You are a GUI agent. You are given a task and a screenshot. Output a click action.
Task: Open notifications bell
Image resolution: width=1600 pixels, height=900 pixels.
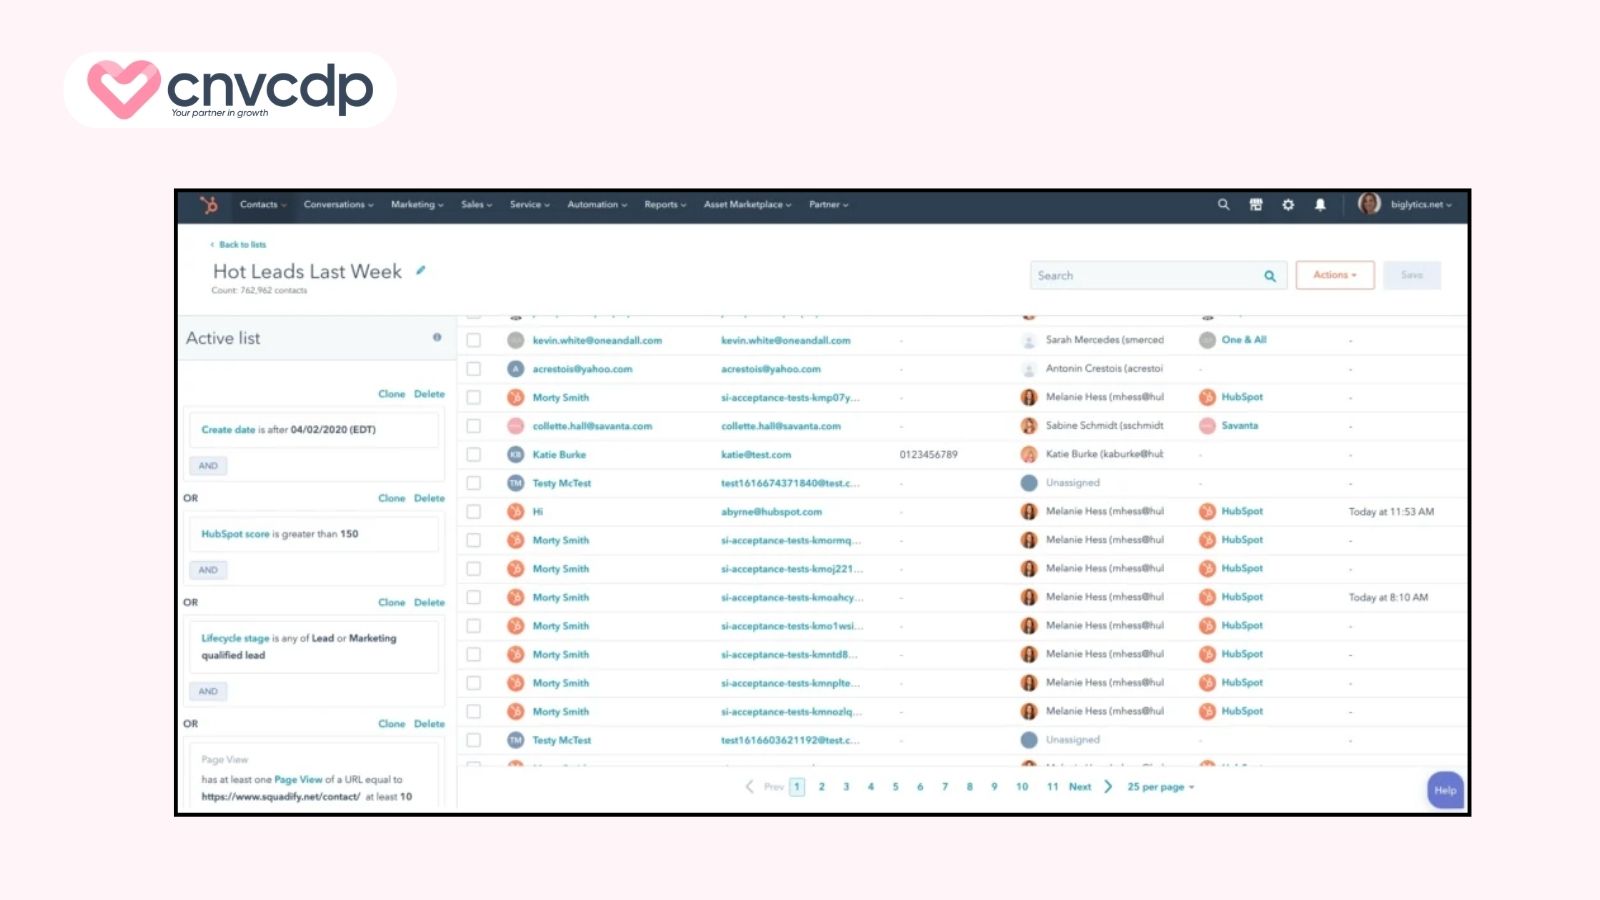point(1320,204)
